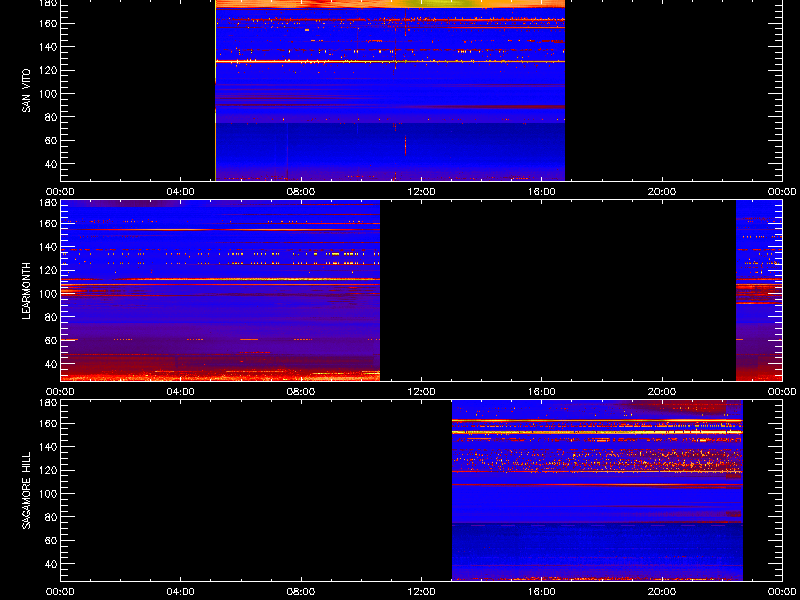
Task: Click the 04:00 time label below Sagamore Hill plot
Action: (x=181, y=592)
